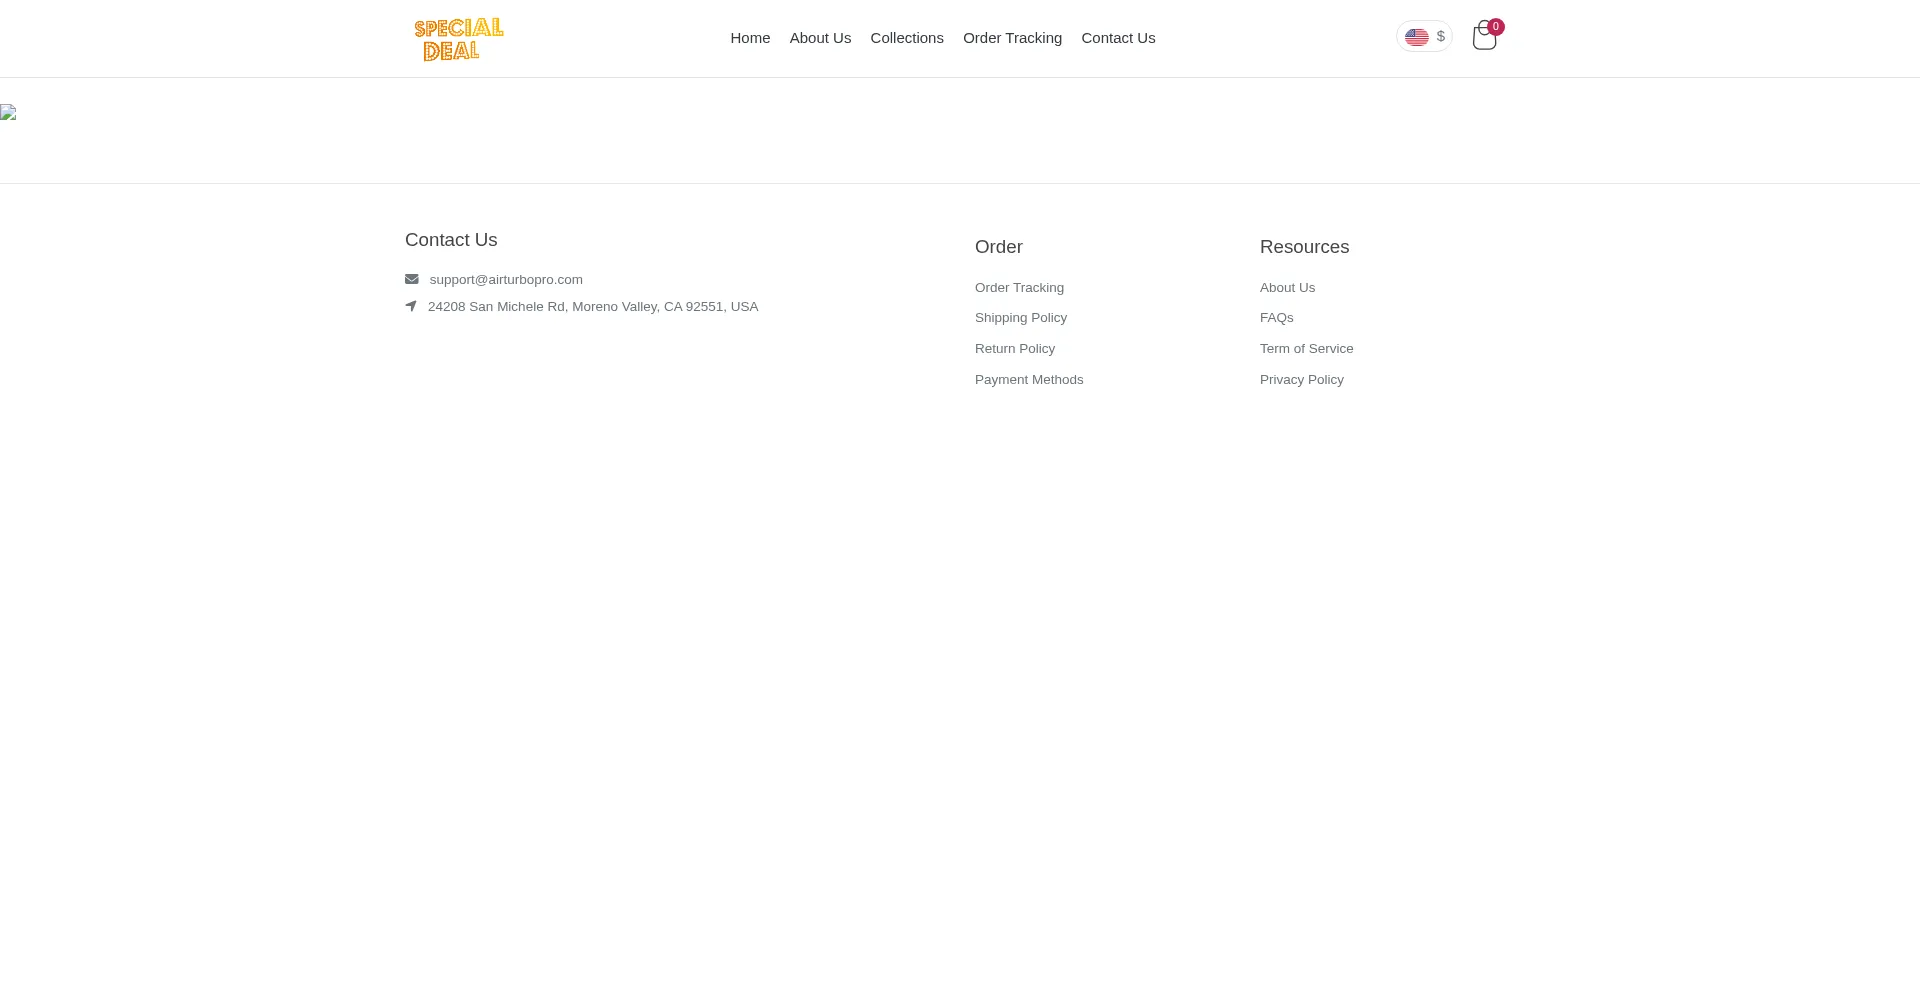Image resolution: width=1920 pixels, height=993 pixels.
Task: Open the Payment Methods footer link
Action: click(x=1029, y=380)
